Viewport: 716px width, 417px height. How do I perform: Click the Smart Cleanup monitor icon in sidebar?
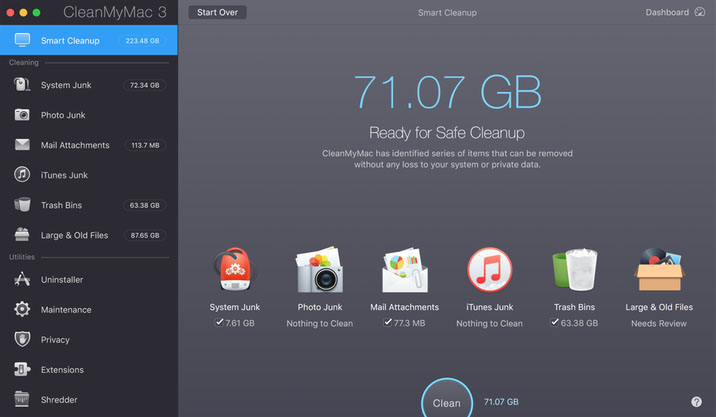click(x=22, y=40)
